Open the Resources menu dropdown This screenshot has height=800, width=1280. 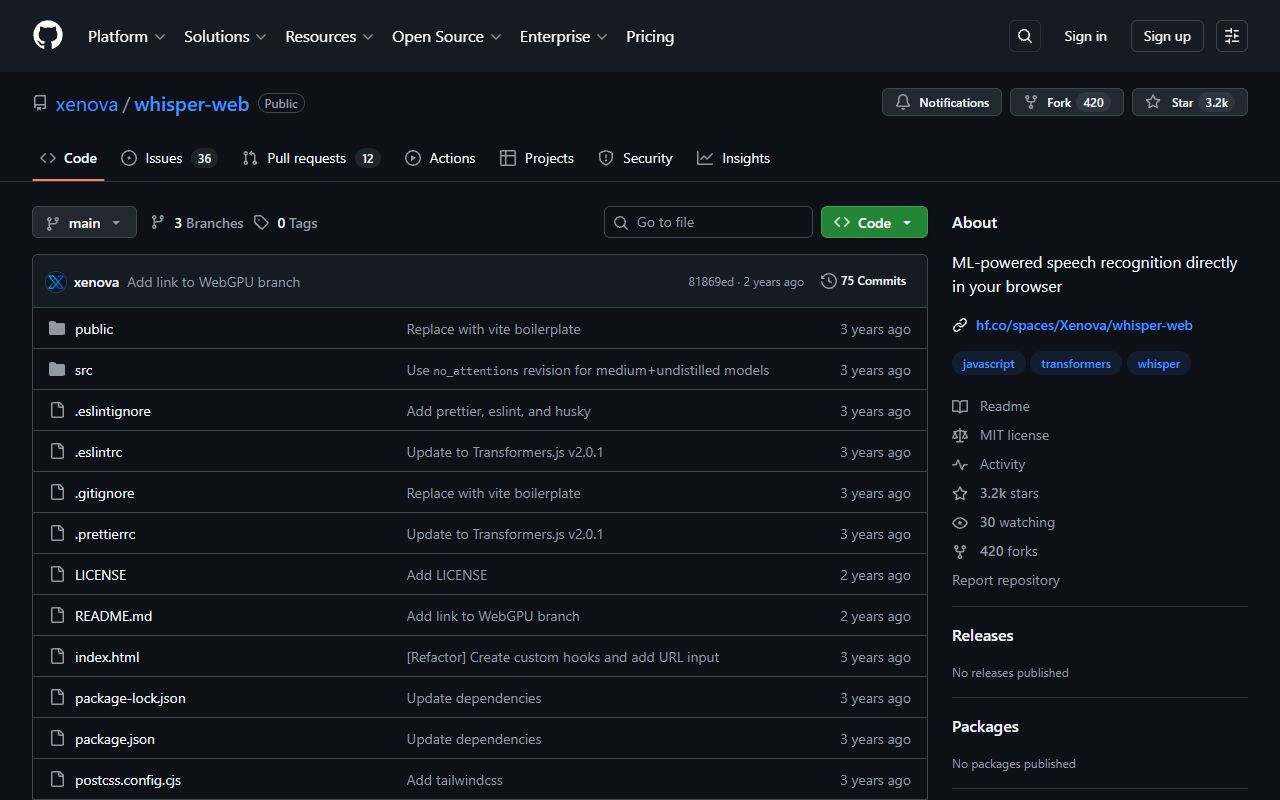[329, 36]
